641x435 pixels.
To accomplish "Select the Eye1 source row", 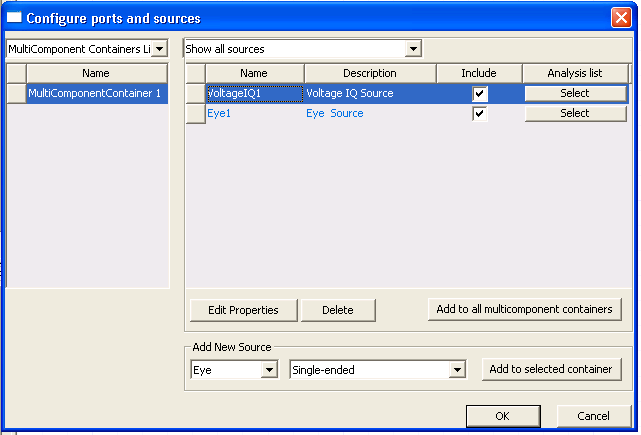I will [x=254, y=113].
